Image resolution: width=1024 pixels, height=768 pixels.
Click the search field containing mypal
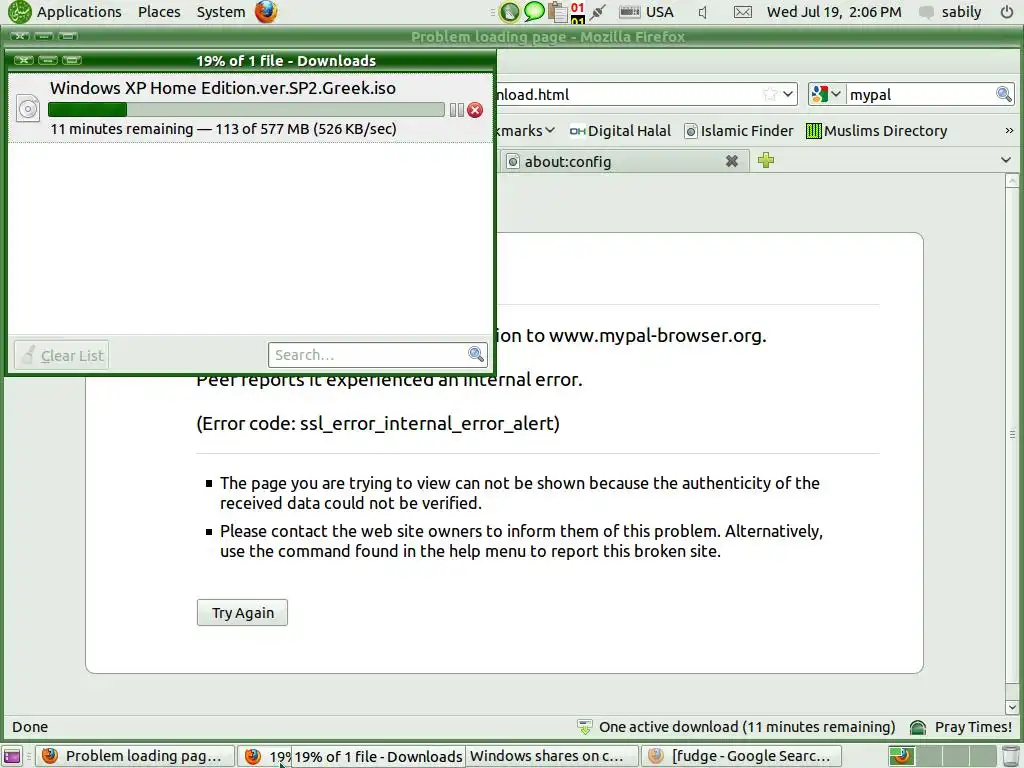click(x=920, y=95)
